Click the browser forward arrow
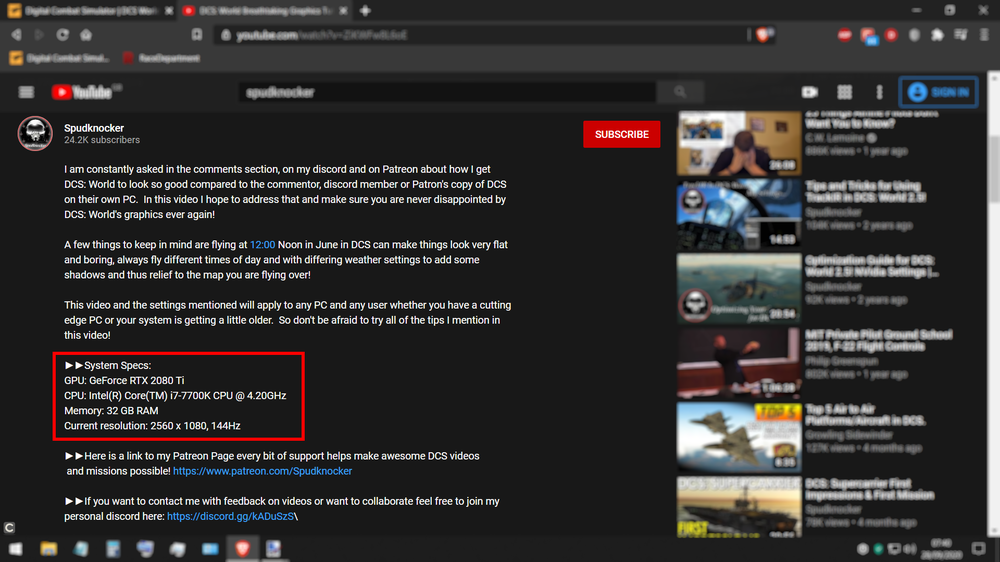This screenshot has height=562, width=1000. point(39,34)
